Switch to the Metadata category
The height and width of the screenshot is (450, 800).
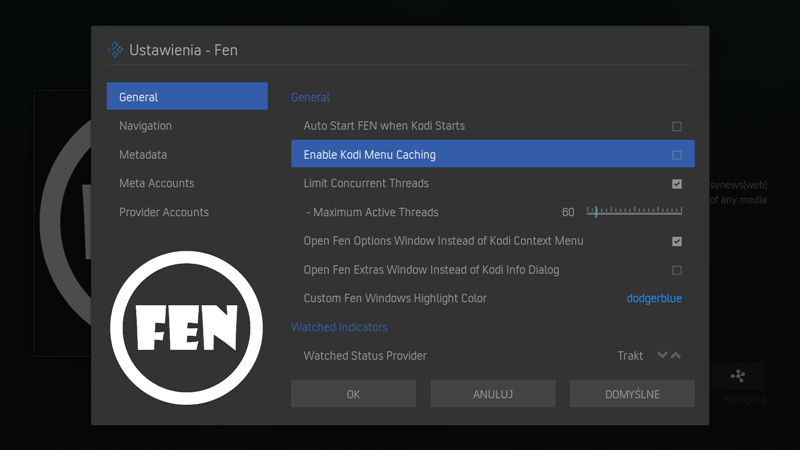187,154
